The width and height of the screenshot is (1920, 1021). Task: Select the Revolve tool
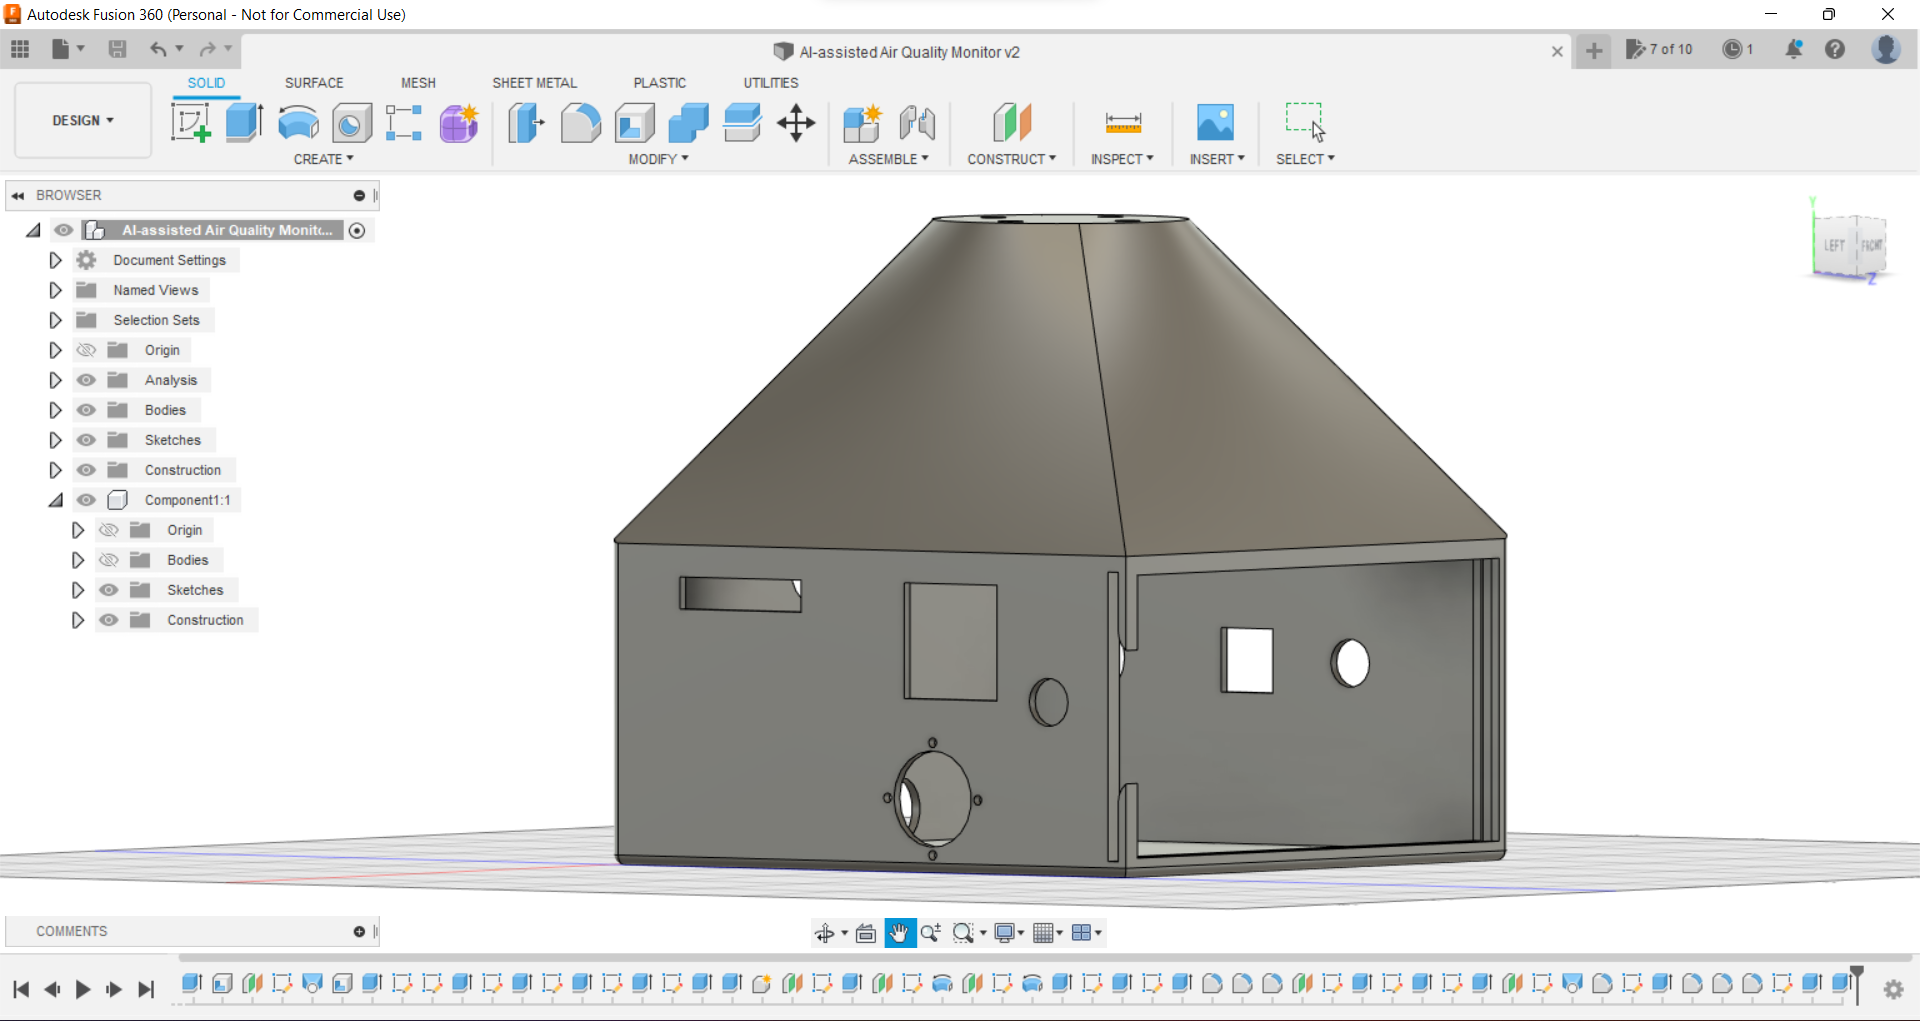coord(298,123)
